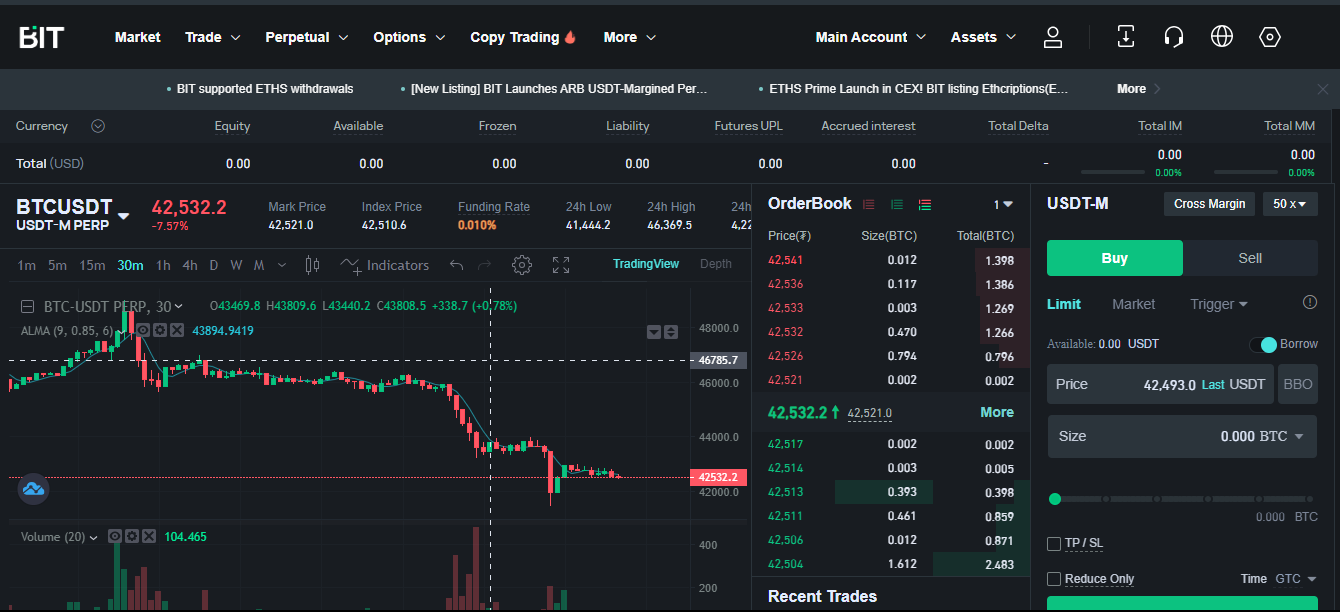1340x612 pixels.
Task: Open Copy Trading page
Action: [524, 37]
